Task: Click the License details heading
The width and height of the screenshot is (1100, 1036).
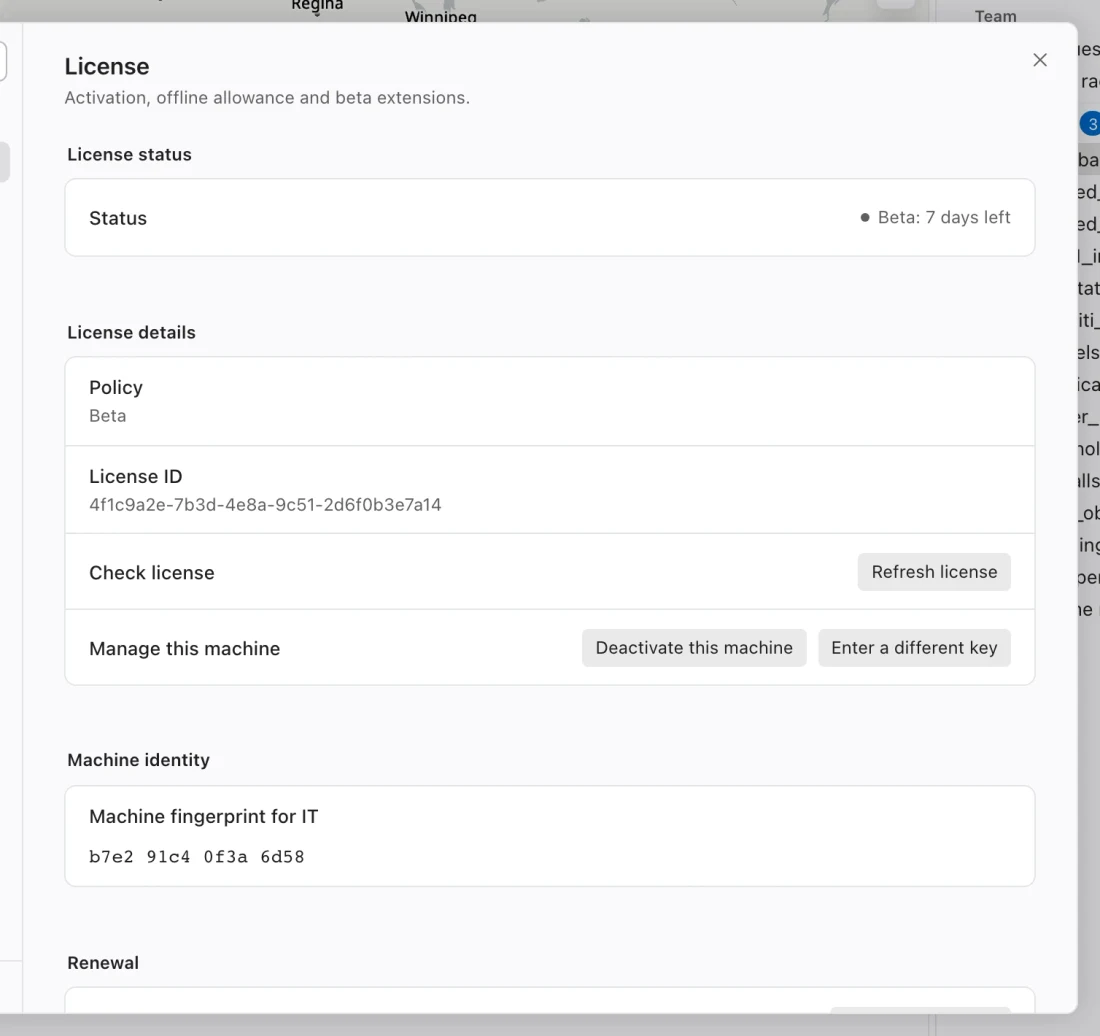Action: click(x=131, y=332)
